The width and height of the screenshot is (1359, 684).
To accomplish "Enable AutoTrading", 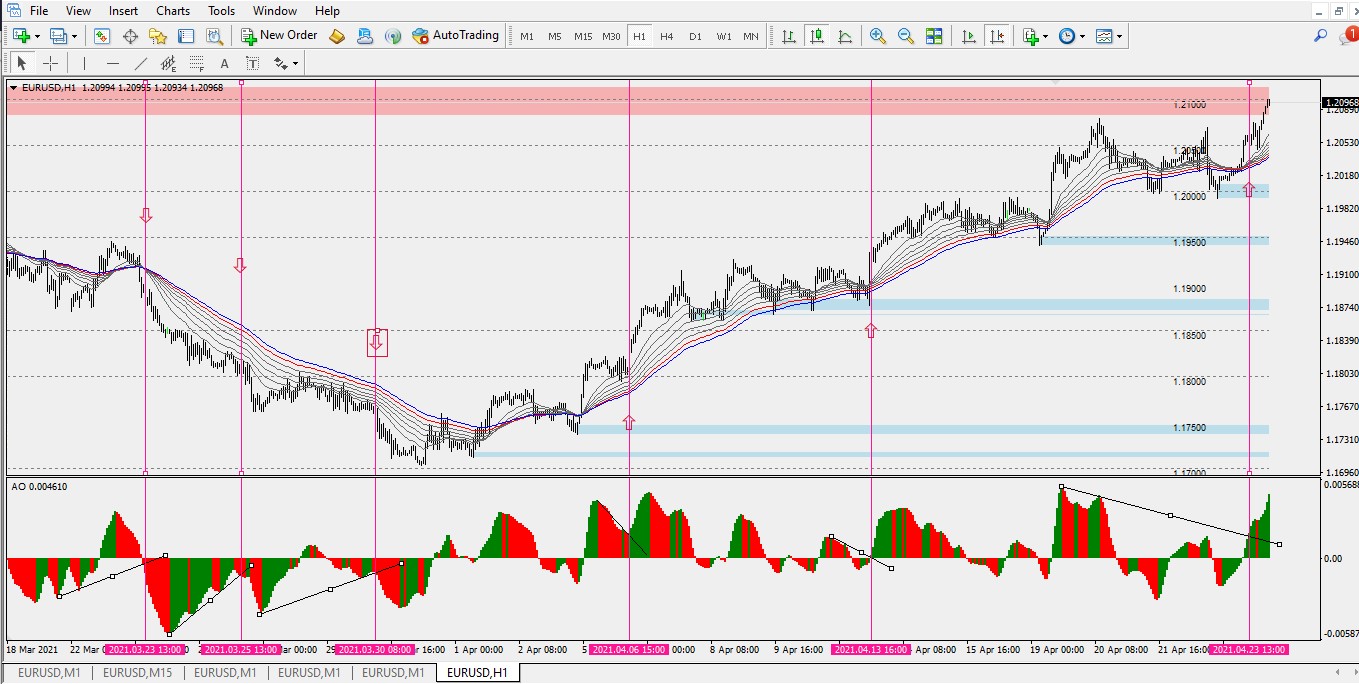I will (455, 36).
